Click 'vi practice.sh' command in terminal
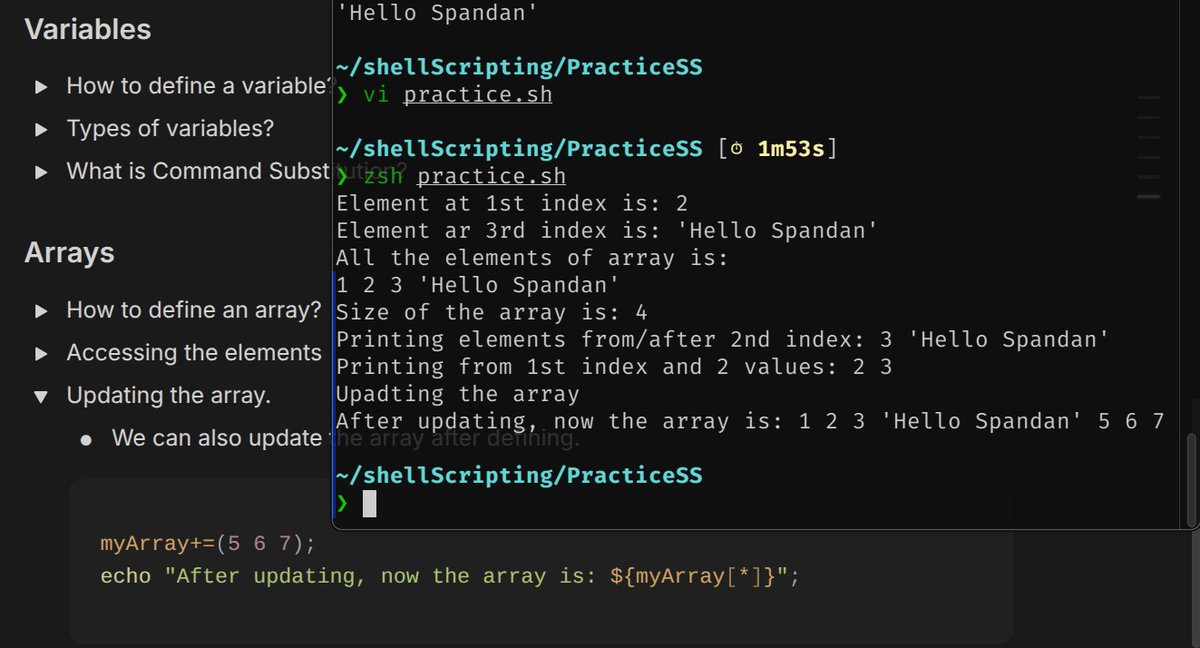This screenshot has height=648, width=1200. (x=457, y=95)
